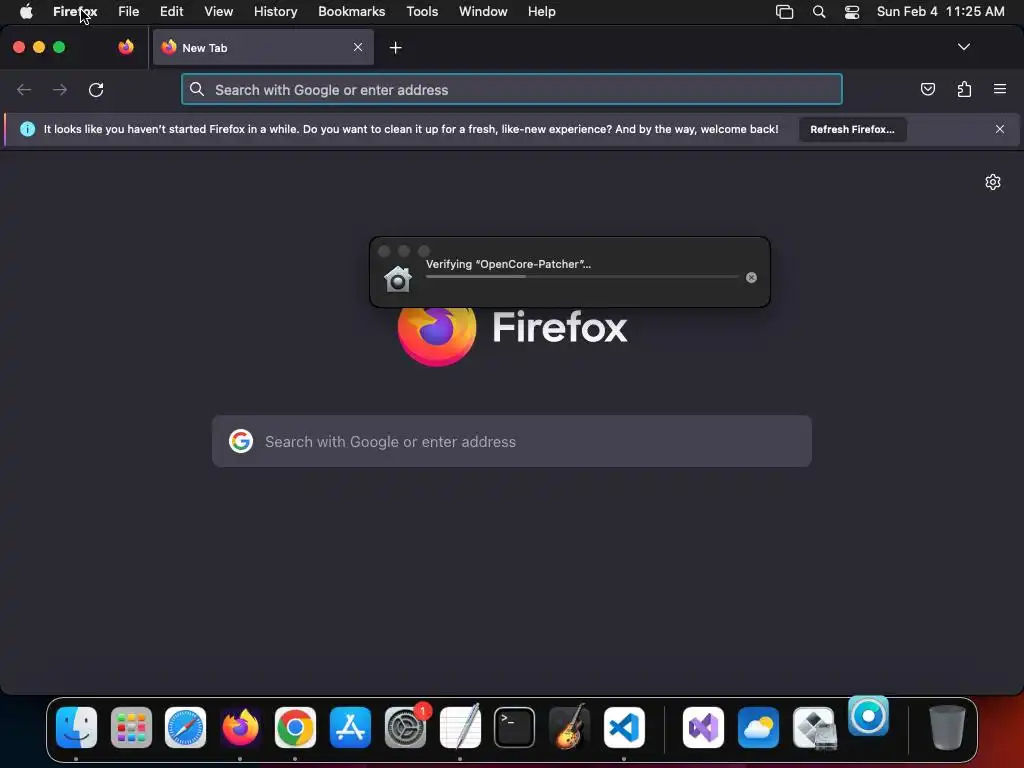
Task: Open GarageBand from the Dock
Action: (569, 728)
